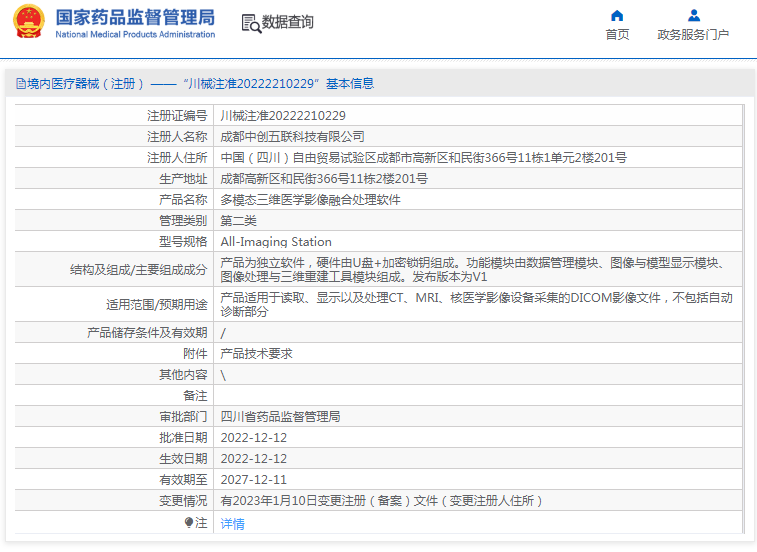The height and width of the screenshot is (552, 757).
Task: Click the 数据查询 label
Action: pyautogui.click(x=288, y=22)
